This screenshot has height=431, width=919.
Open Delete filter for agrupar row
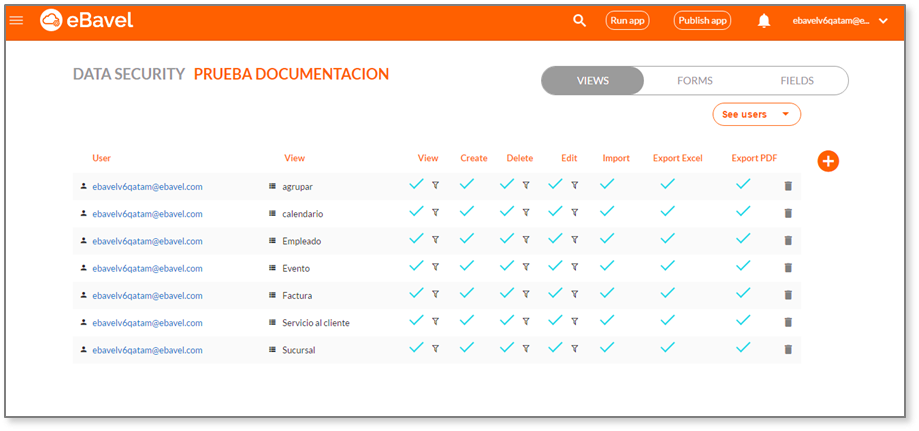[526, 185]
